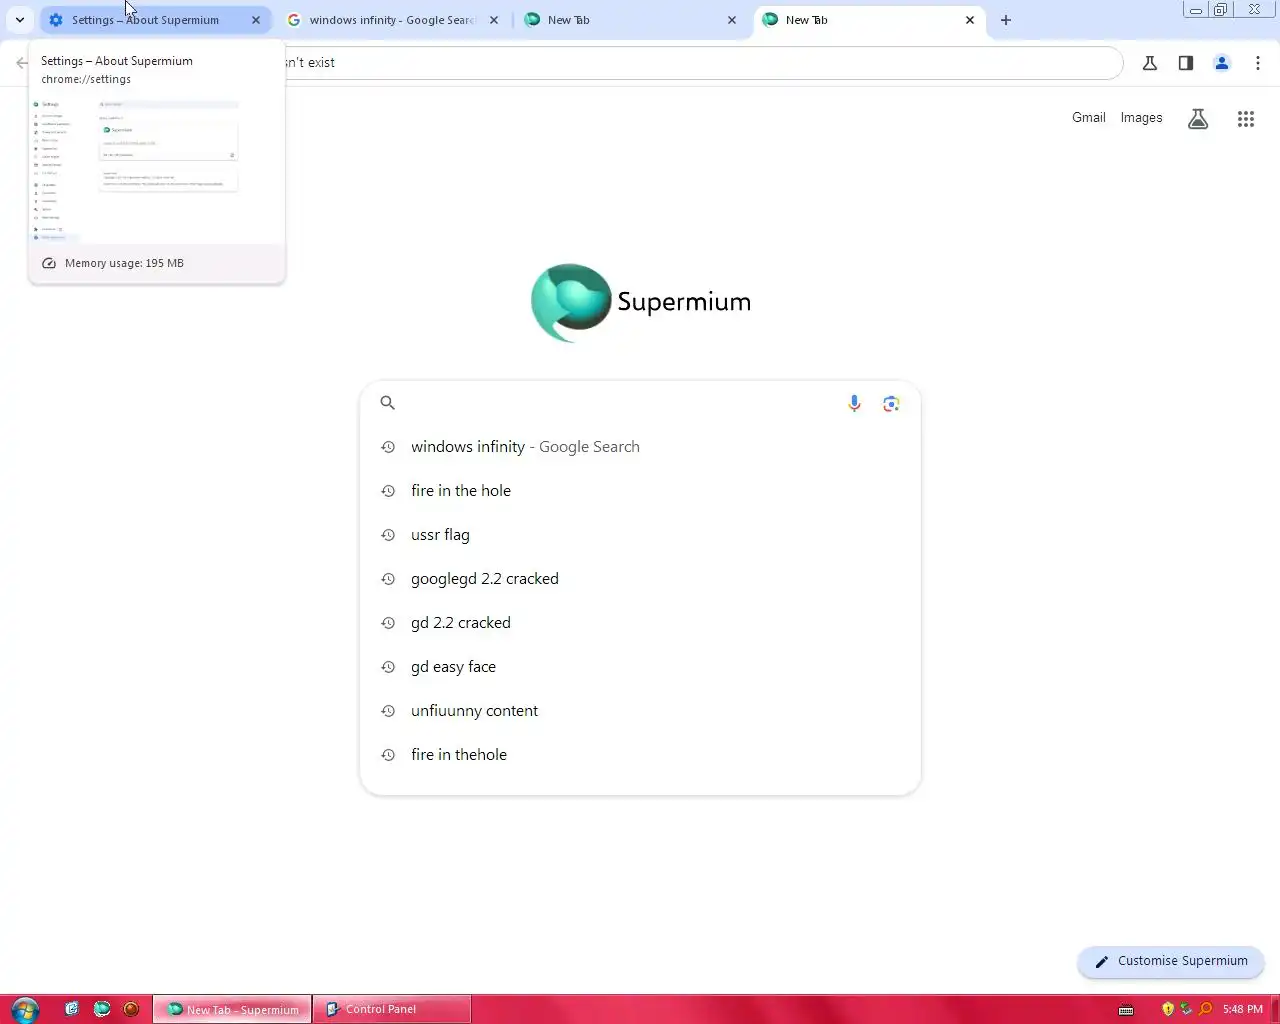1280x1024 pixels.
Task: Switch to windows infinity Google Search tab
Action: click(x=392, y=20)
